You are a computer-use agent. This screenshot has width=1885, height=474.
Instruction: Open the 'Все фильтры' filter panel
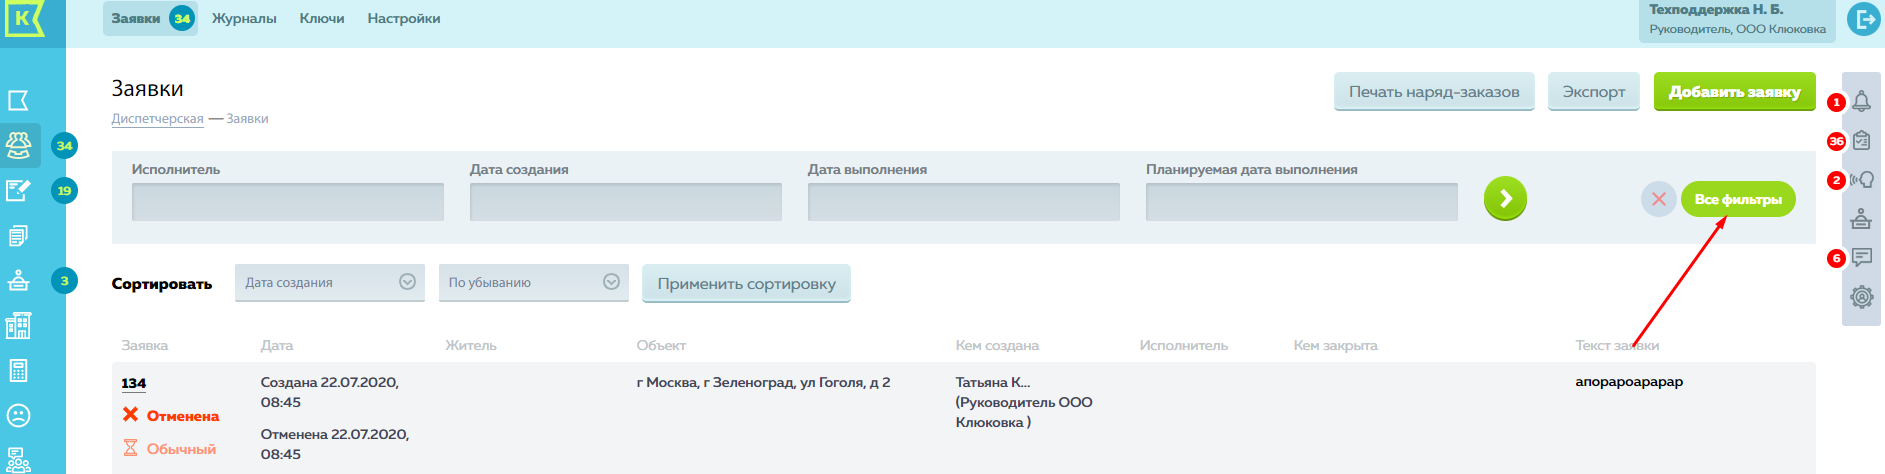click(x=1737, y=199)
